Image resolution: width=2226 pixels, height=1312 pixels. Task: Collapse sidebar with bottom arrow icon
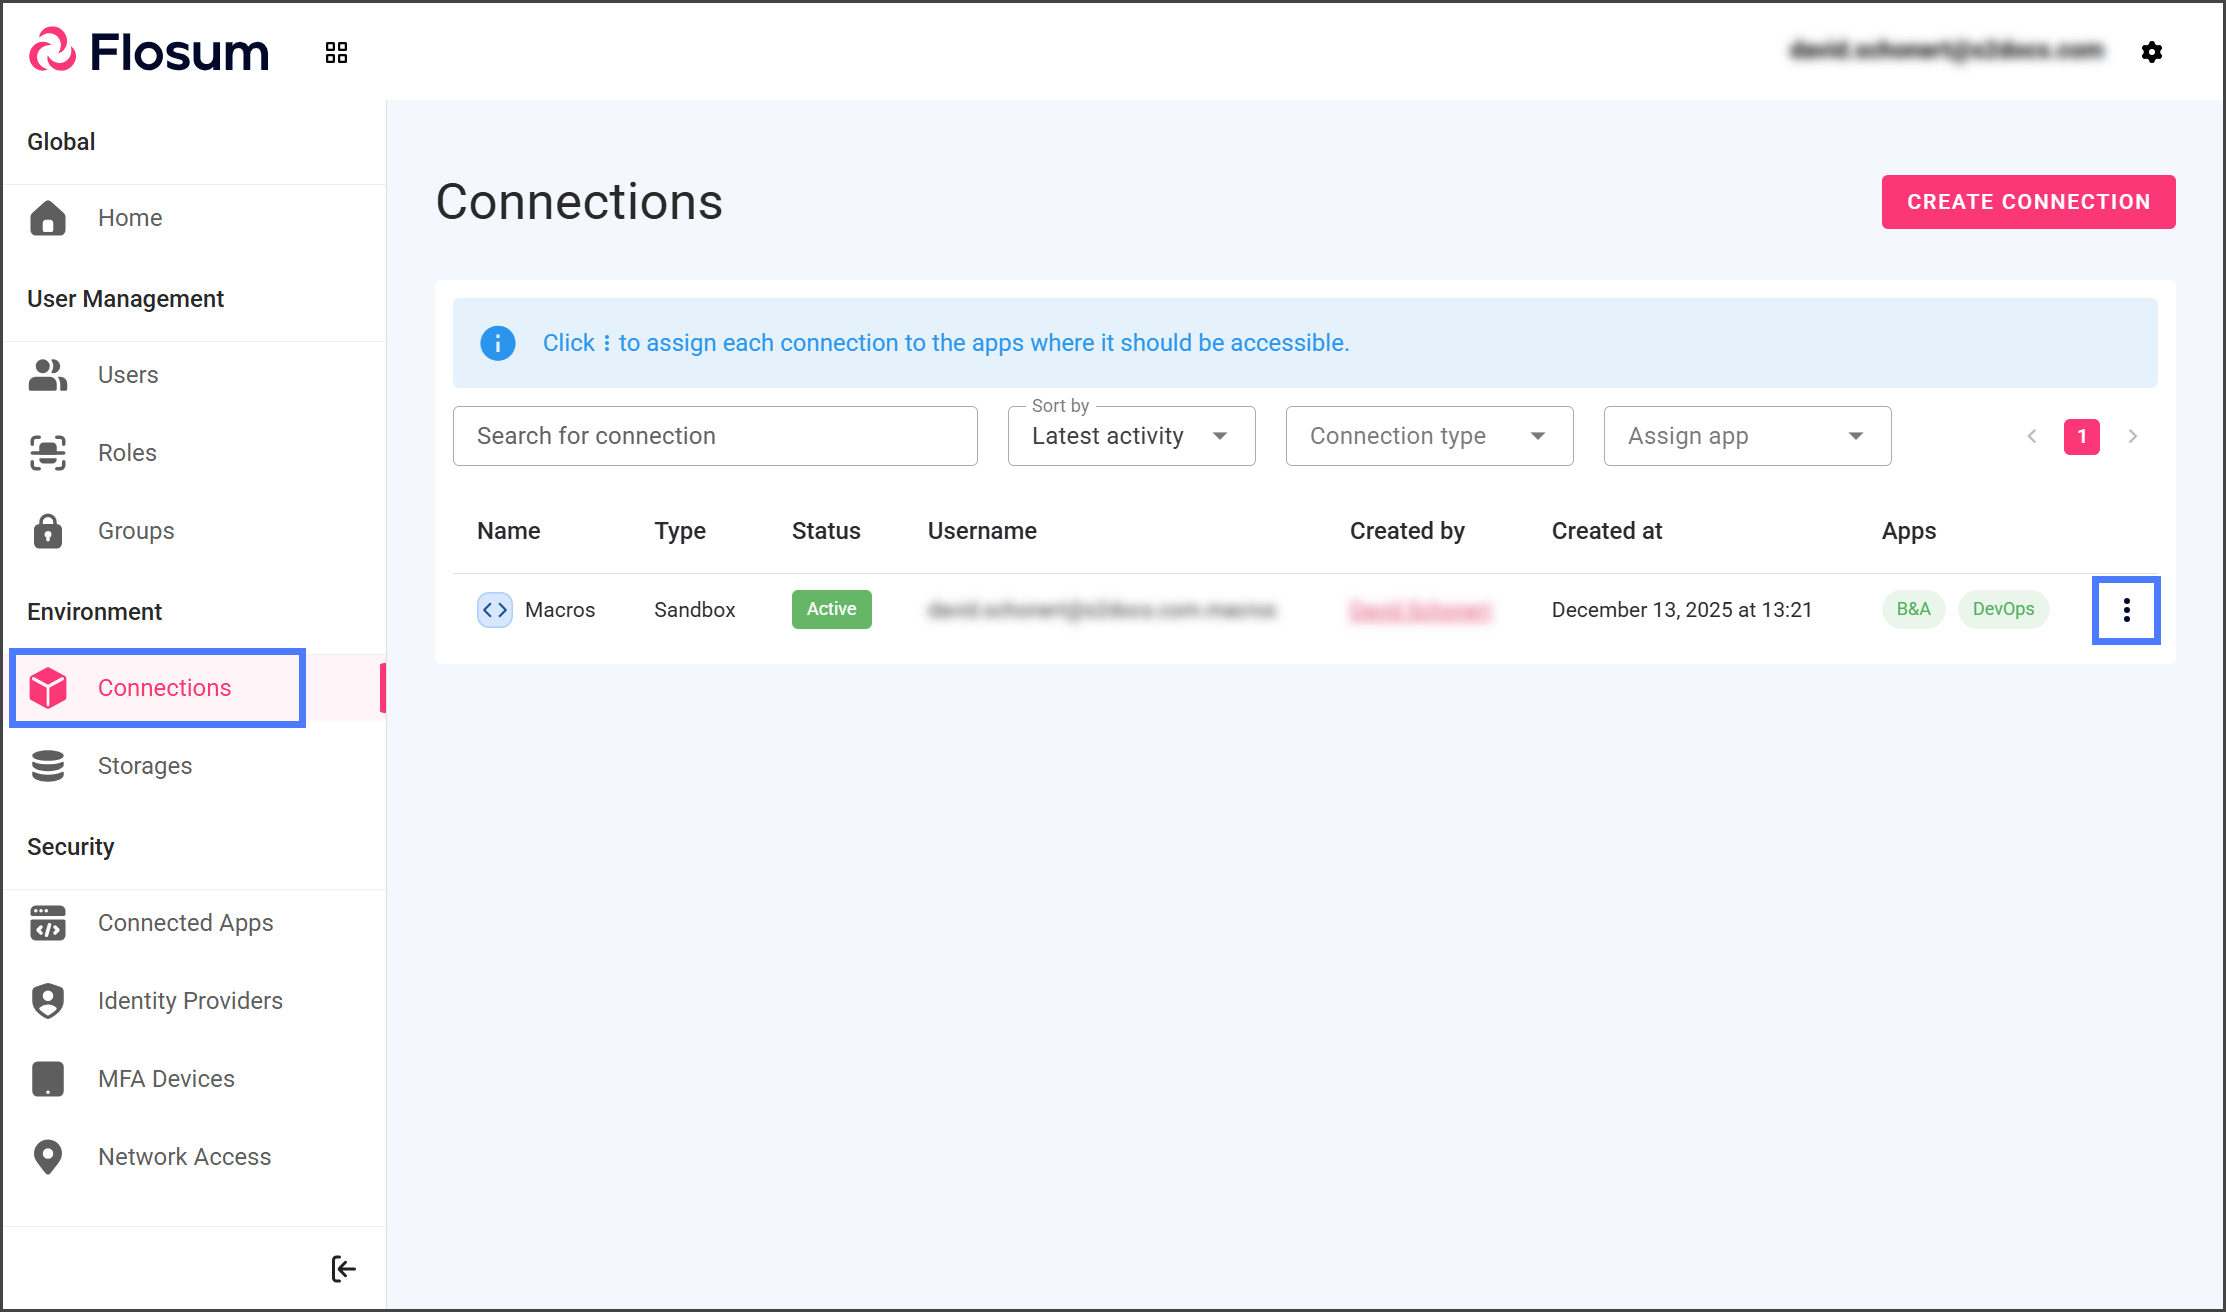(343, 1269)
